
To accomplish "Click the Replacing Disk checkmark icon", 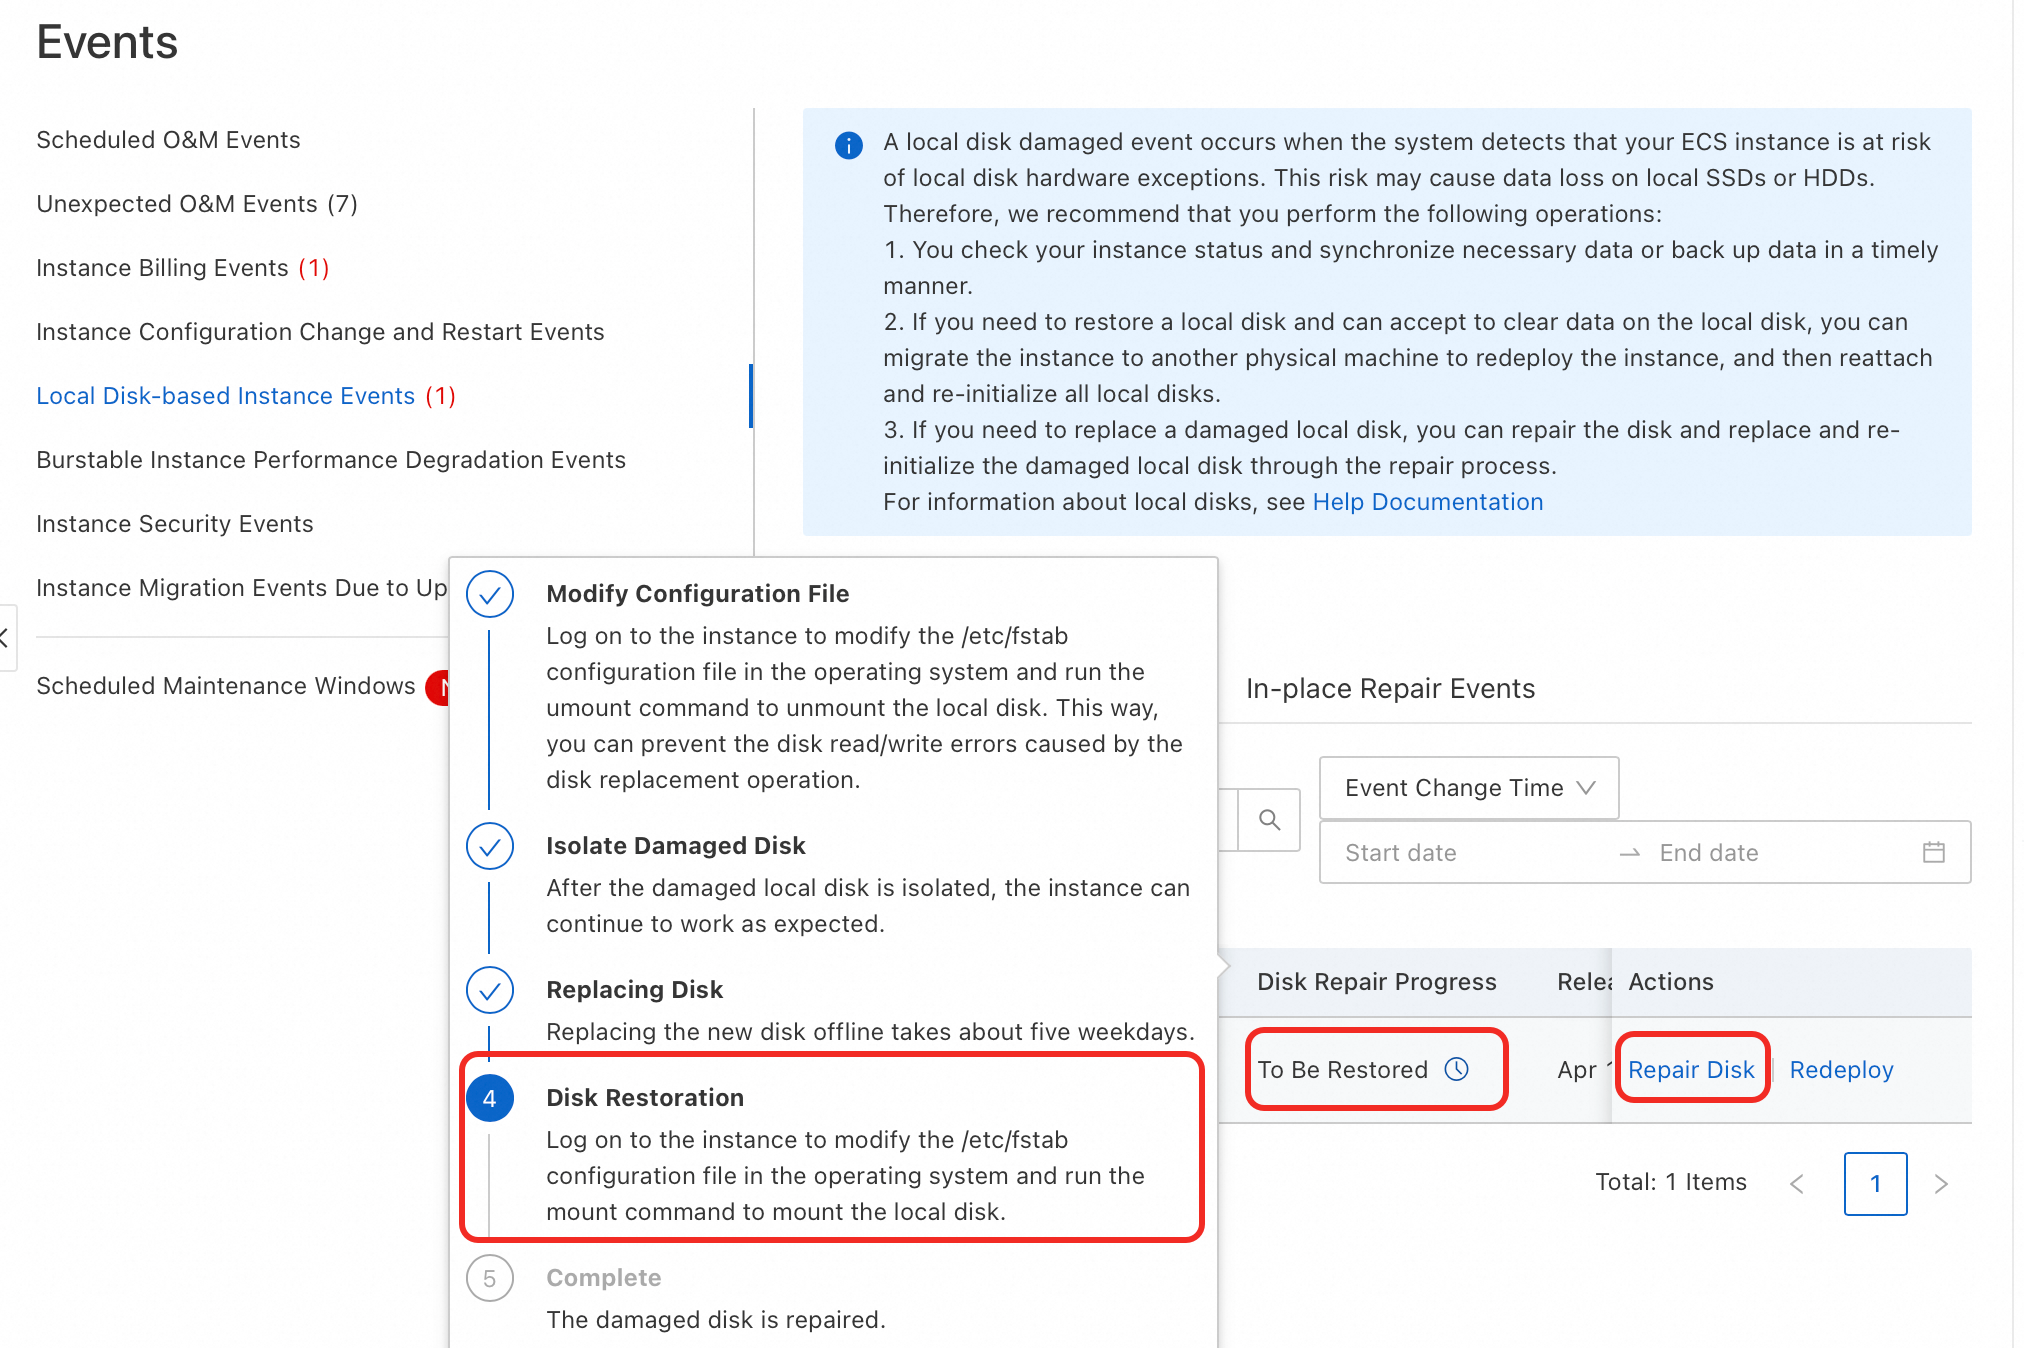I will 490,991.
